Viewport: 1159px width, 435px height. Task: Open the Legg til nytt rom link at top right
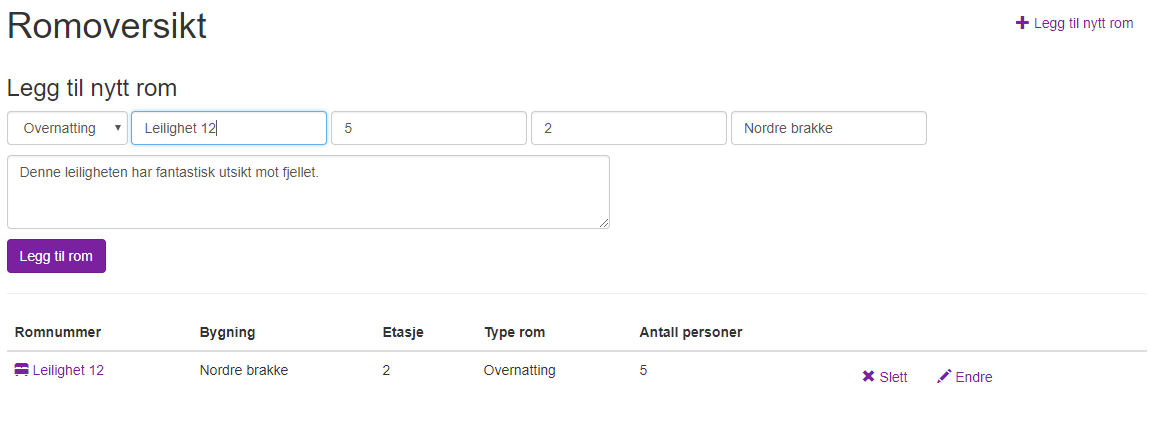coord(1075,23)
